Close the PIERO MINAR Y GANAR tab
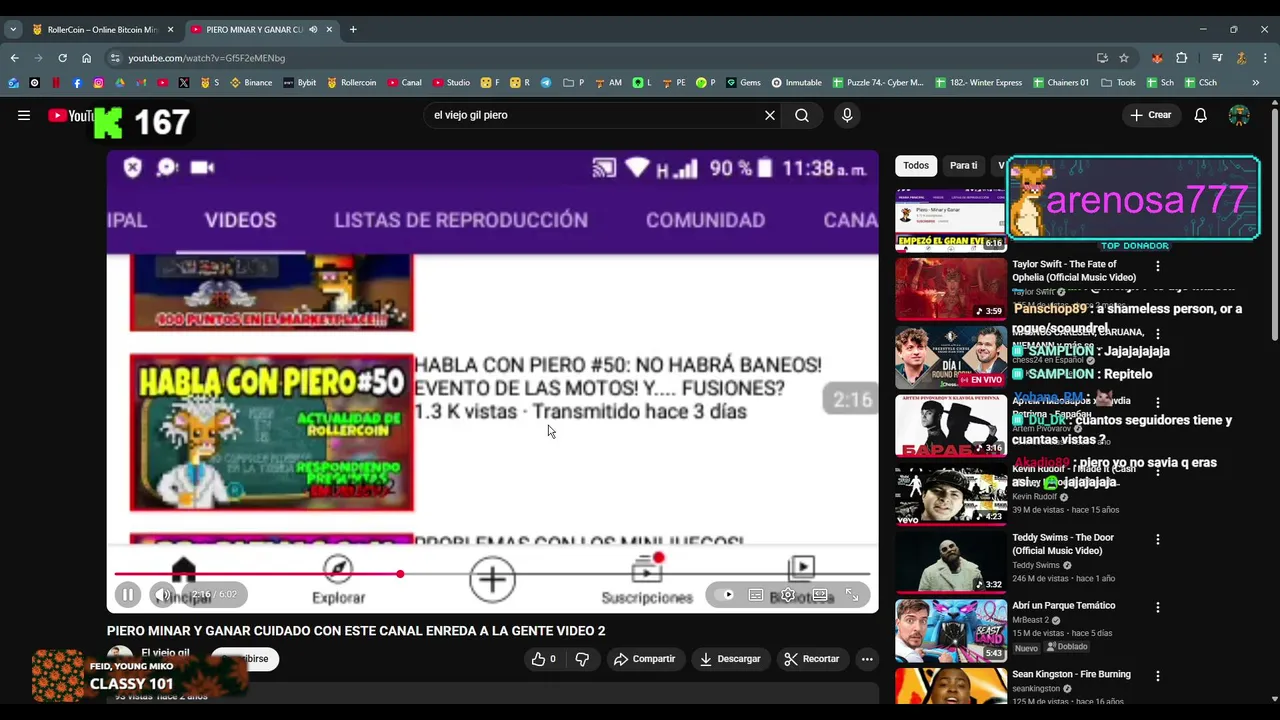 coord(329,30)
